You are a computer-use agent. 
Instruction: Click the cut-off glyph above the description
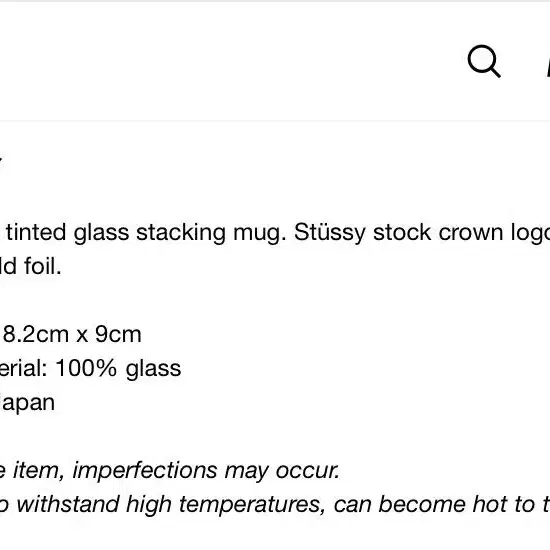pyautogui.click(x=1, y=163)
